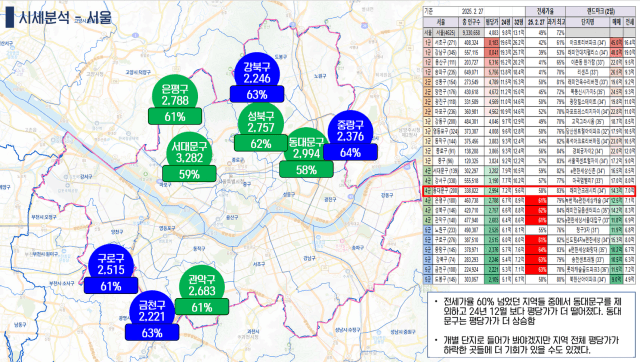Click the green 성북구 2,757 circle marker
Image resolution: width=640 pixels, height=362 pixels.
tap(261, 121)
